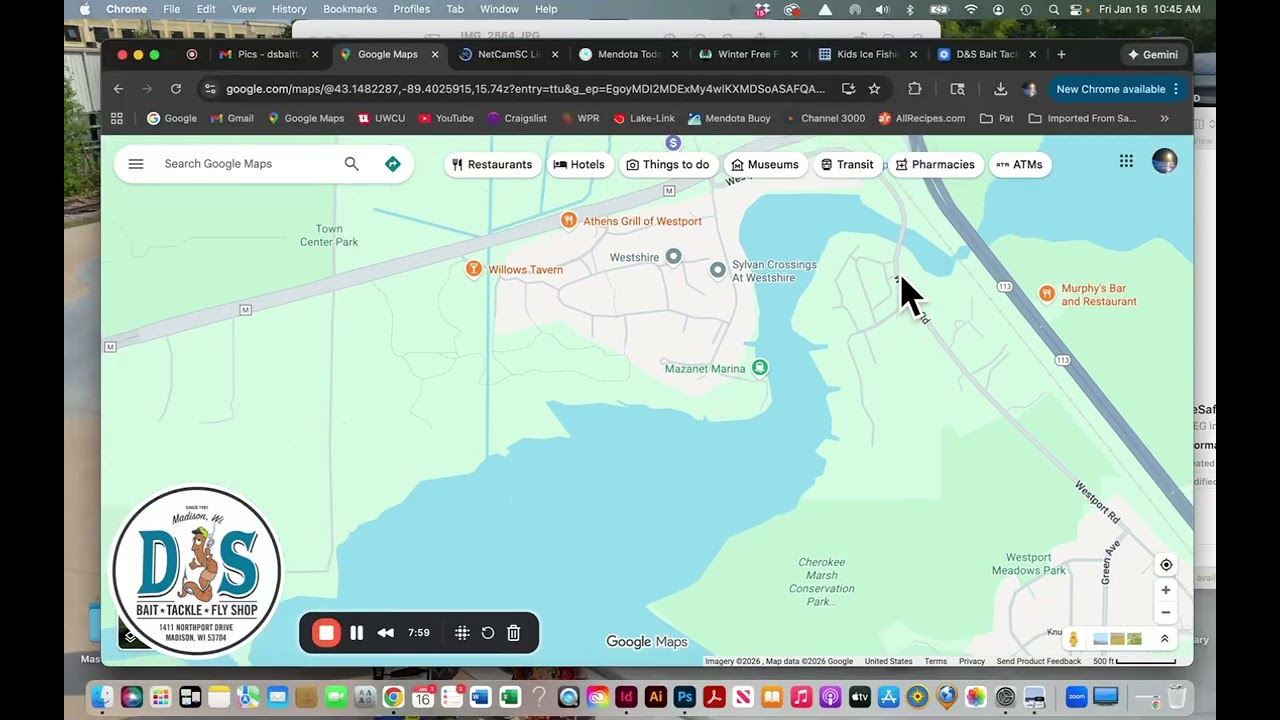Open the Google account profile picture
The image size is (1280, 720).
pyautogui.click(x=1164, y=161)
